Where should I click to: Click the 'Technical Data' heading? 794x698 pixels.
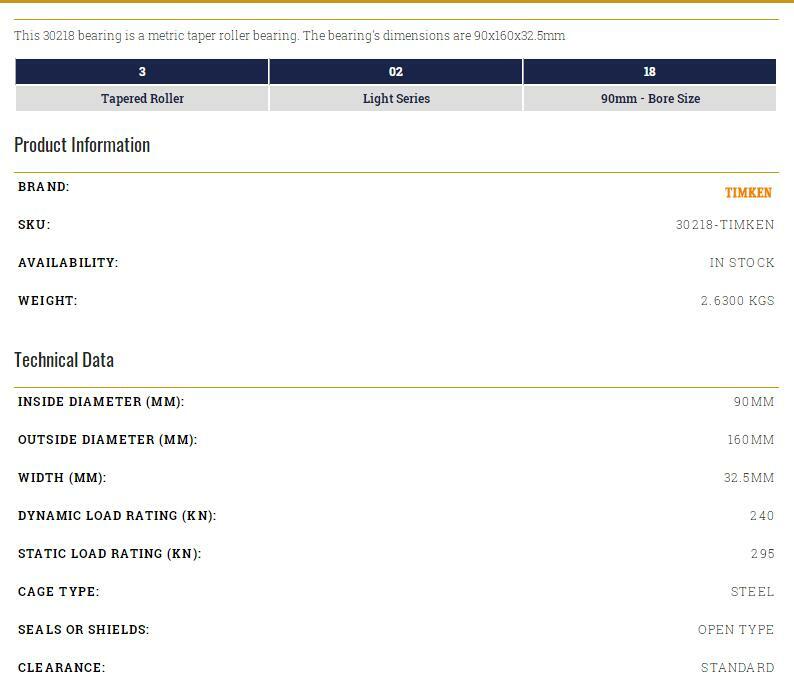click(x=64, y=360)
